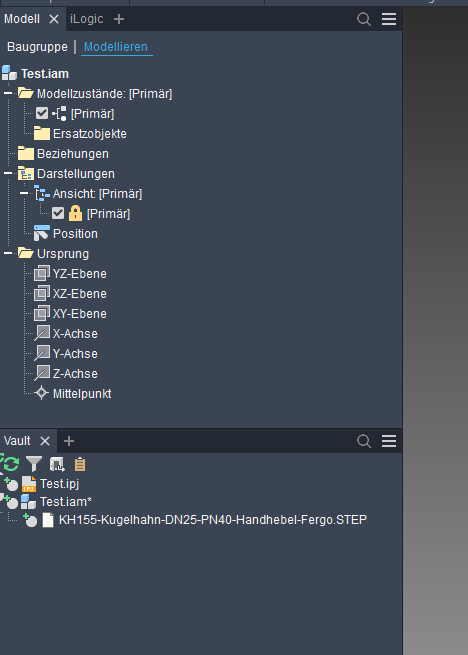This screenshot has width=468, height=655.
Task: Close the Vault panel tab
Action: 45,441
